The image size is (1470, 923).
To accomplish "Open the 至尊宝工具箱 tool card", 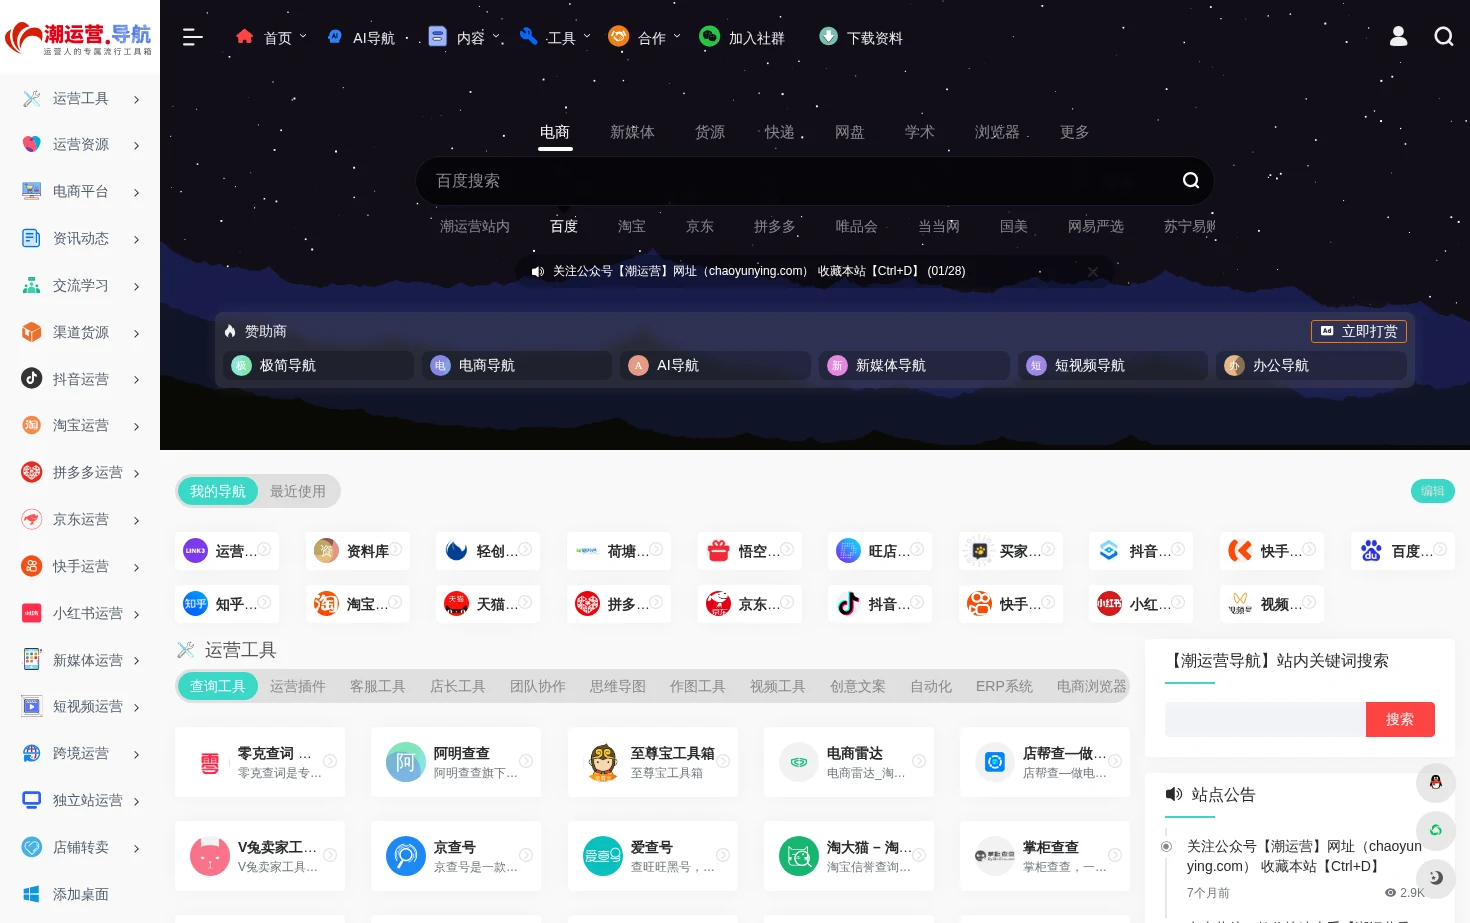I will tap(653, 762).
